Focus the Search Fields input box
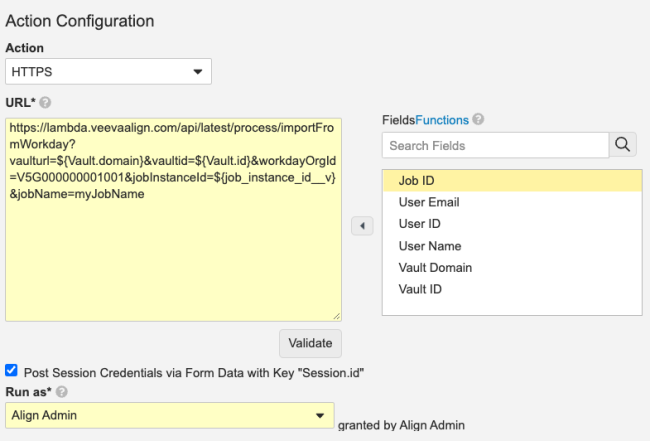 tap(495, 146)
